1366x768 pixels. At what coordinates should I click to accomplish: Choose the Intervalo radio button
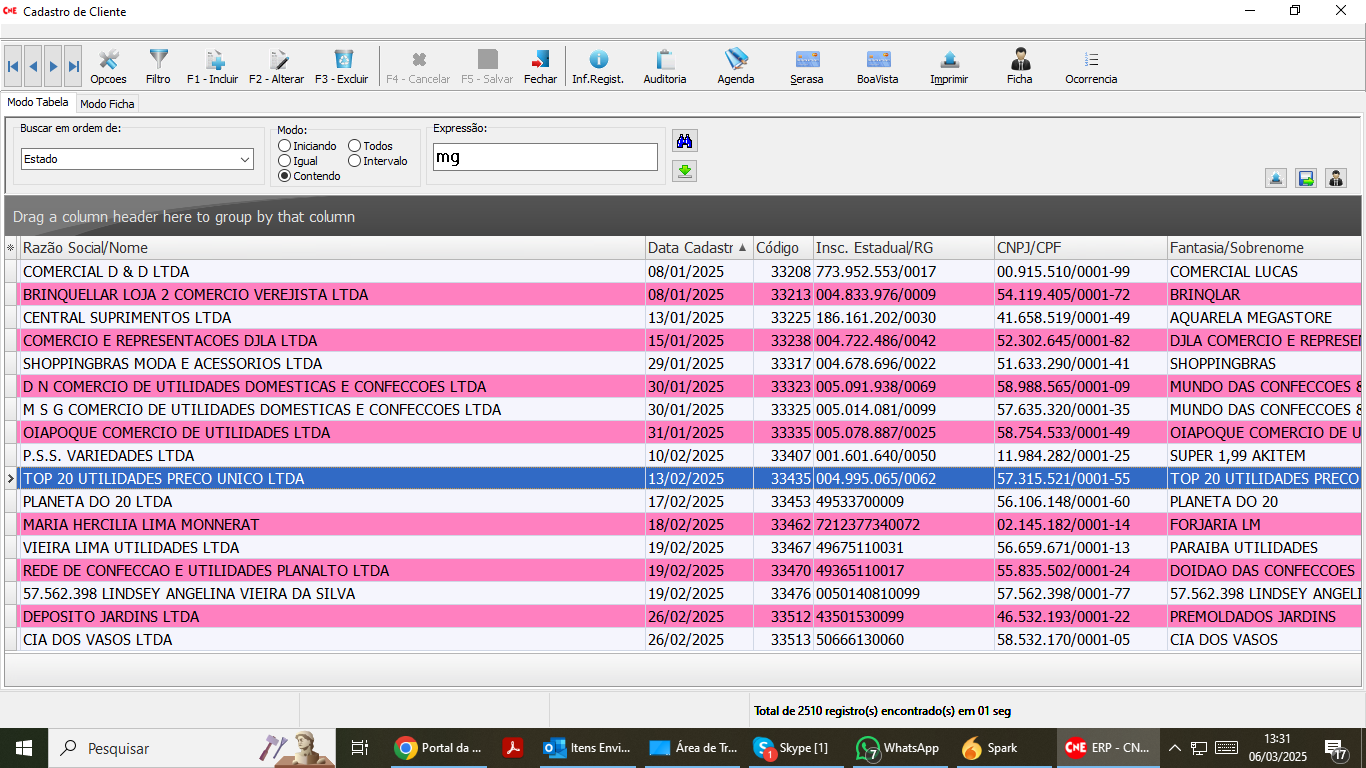354,161
